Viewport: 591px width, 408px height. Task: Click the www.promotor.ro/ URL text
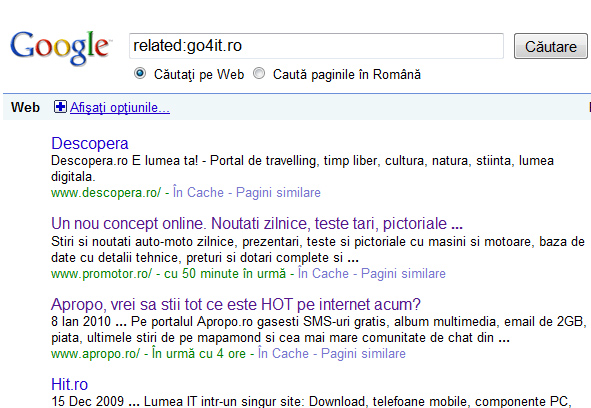point(101,274)
